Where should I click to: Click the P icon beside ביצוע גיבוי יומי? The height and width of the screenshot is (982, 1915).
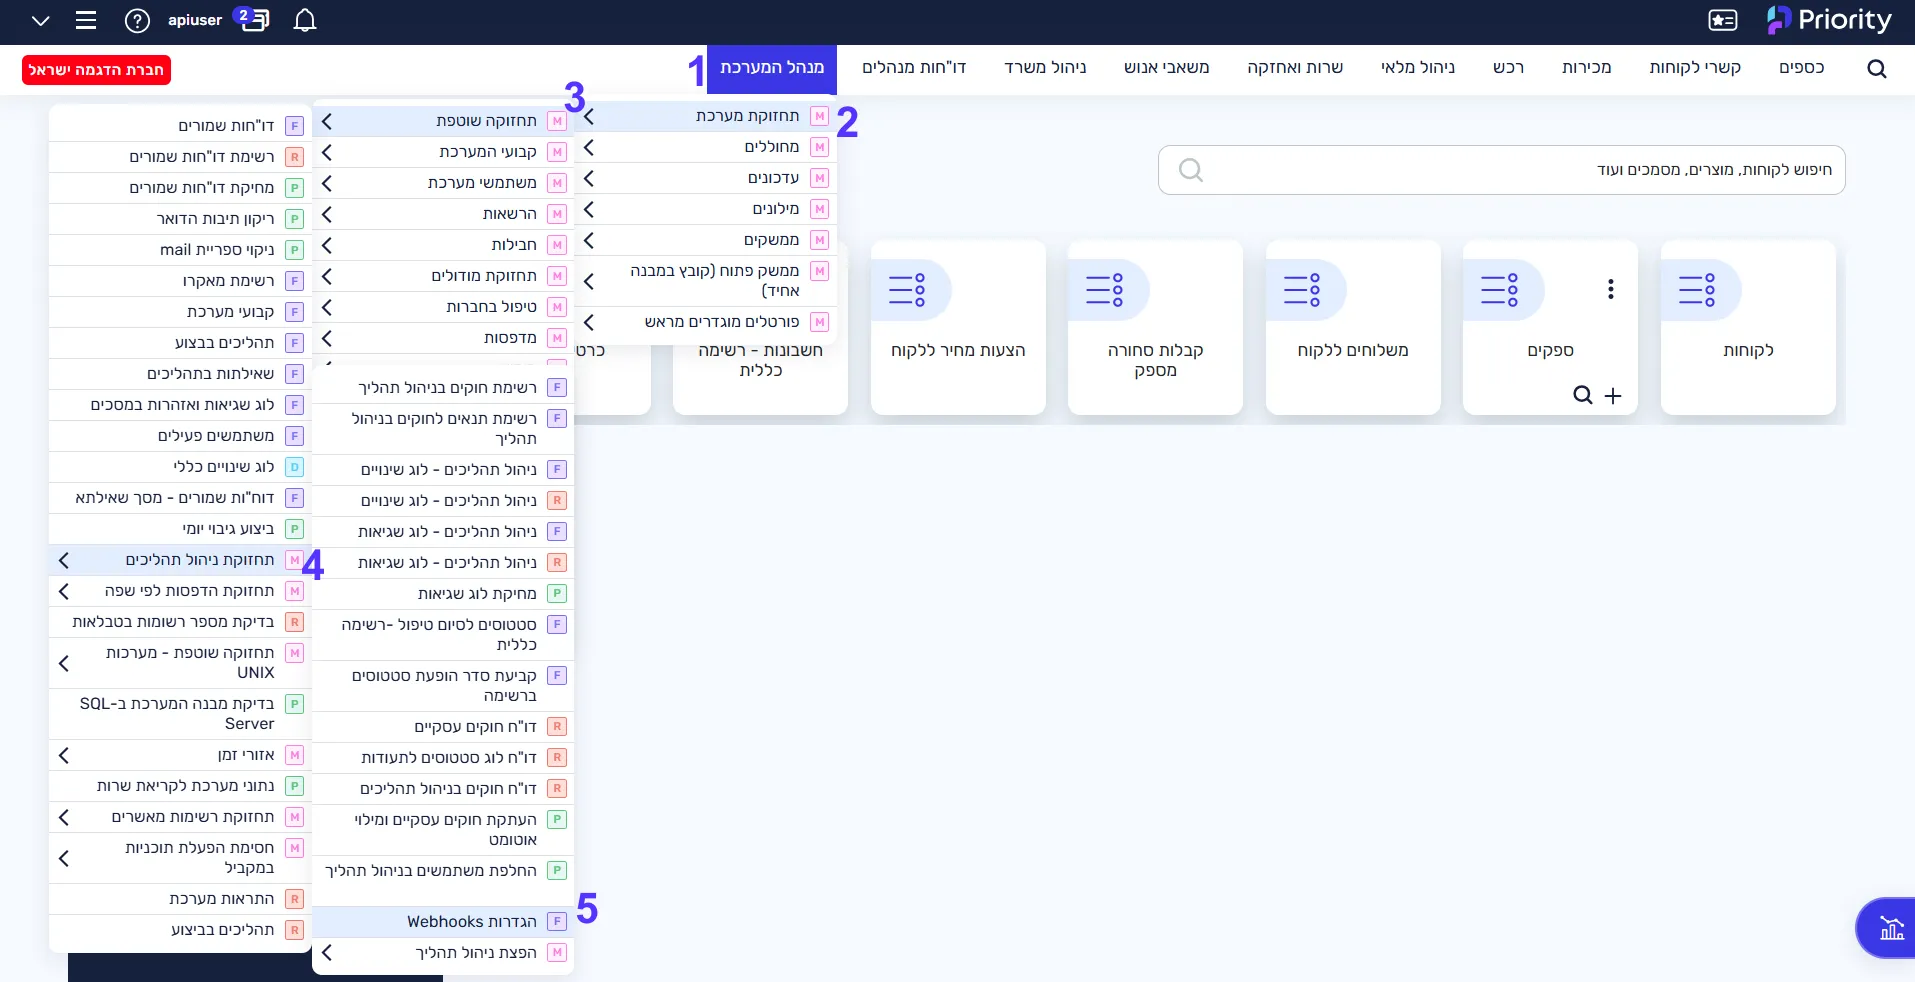pos(294,529)
